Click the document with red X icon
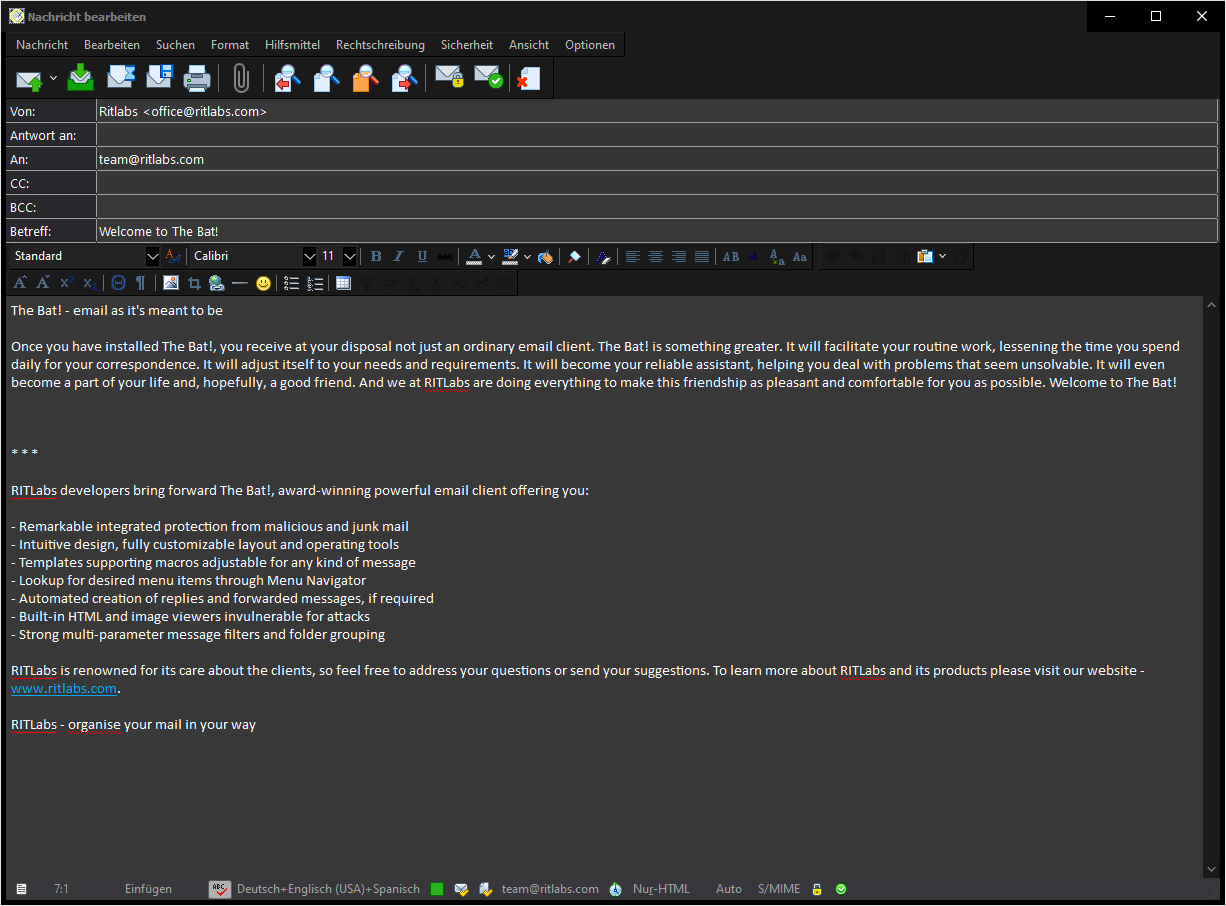Viewport: 1226px width, 906px height. (528, 78)
